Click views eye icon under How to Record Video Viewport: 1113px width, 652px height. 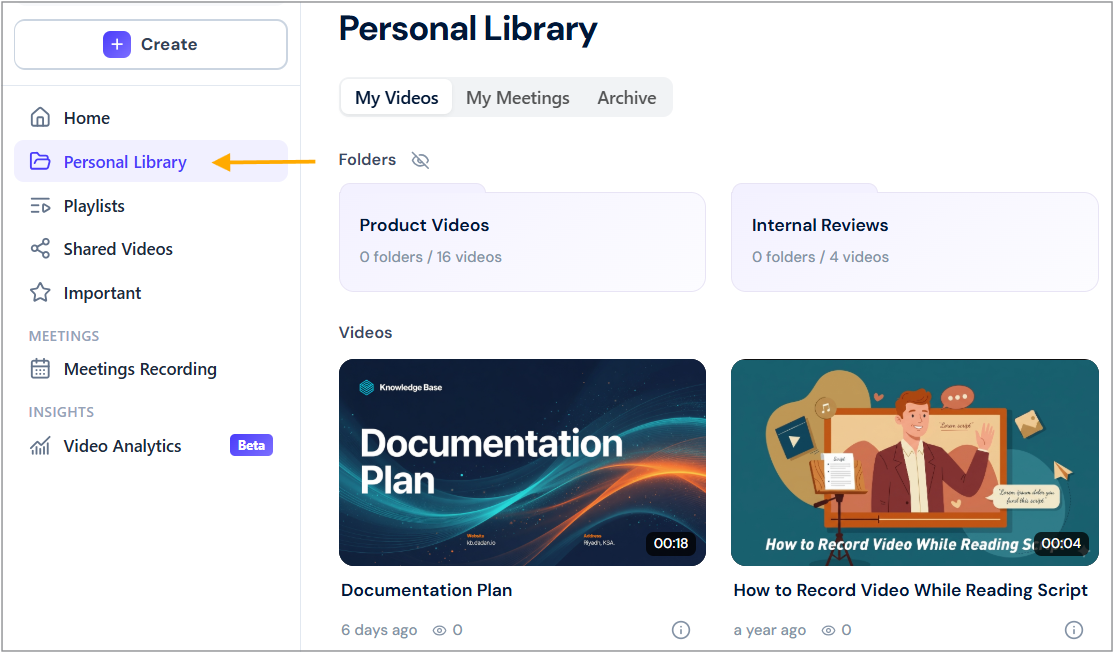coord(828,630)
